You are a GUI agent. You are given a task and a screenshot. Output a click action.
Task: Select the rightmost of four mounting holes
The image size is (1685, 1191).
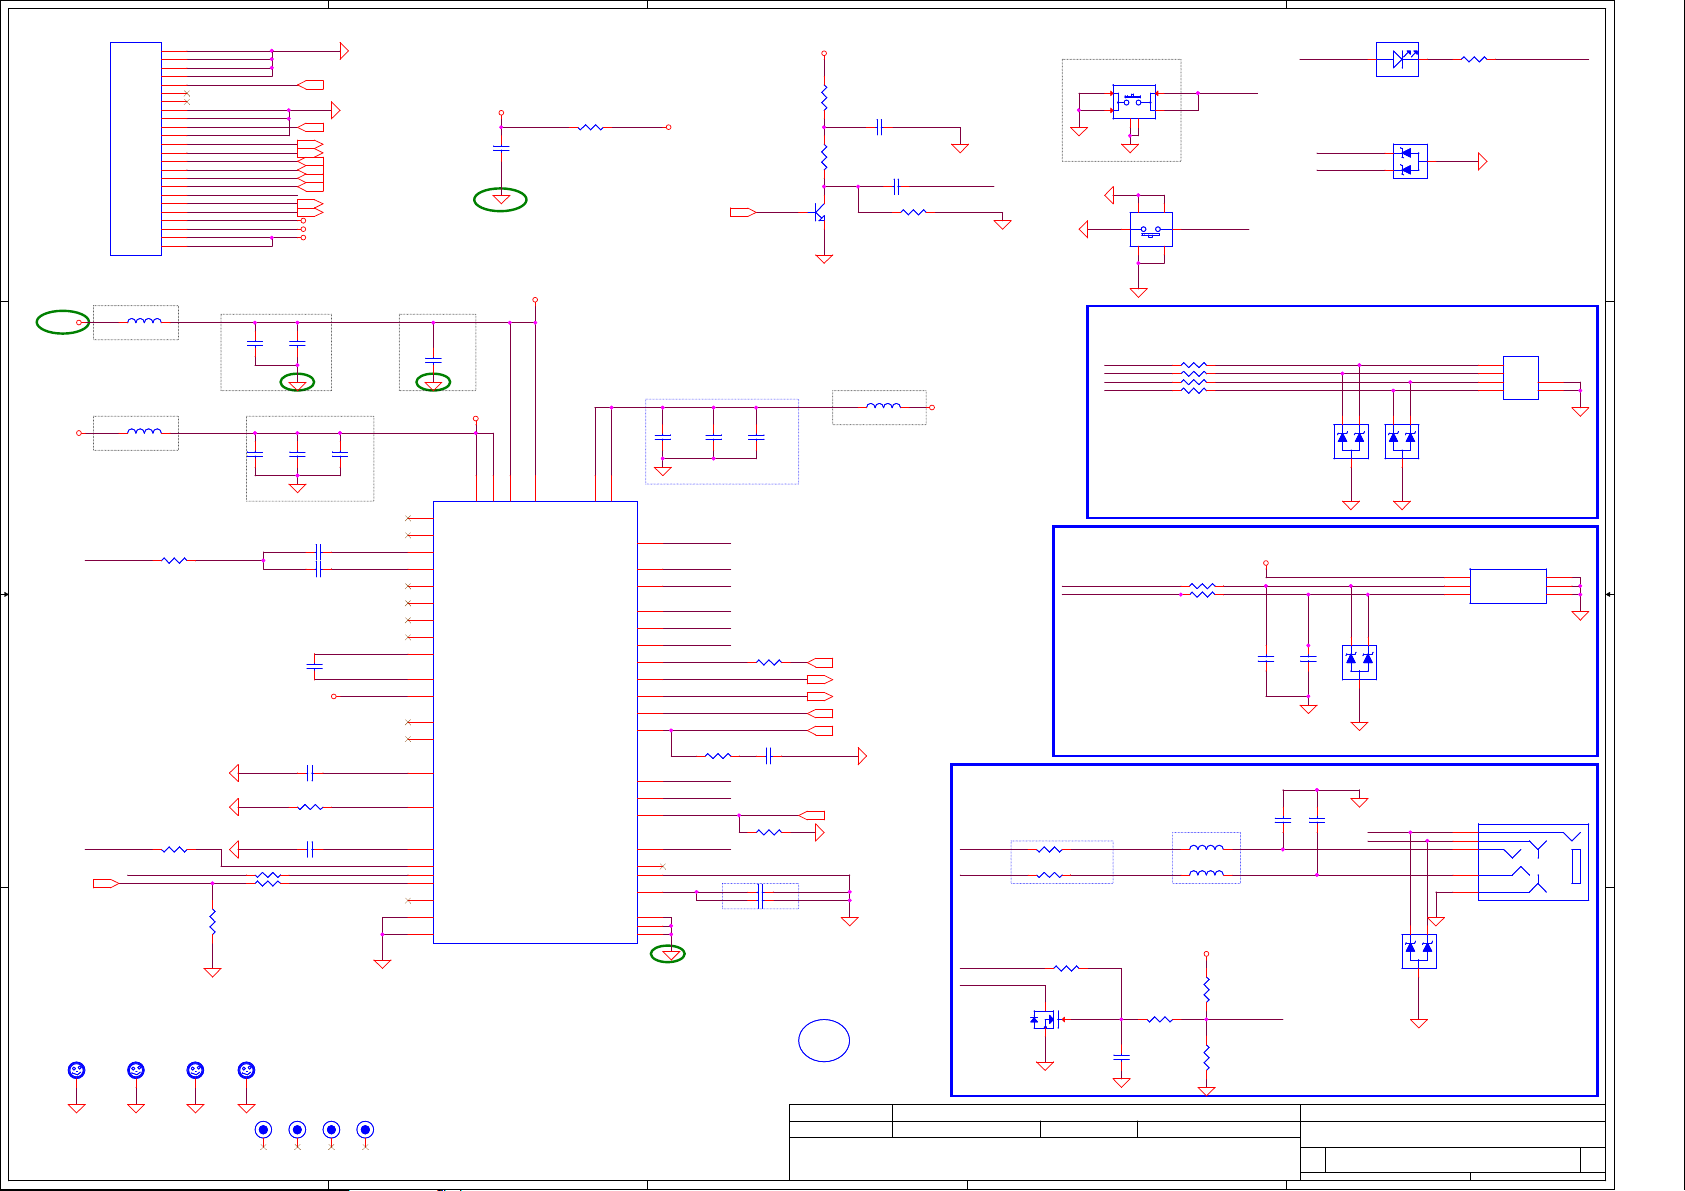click(246, 1070)
